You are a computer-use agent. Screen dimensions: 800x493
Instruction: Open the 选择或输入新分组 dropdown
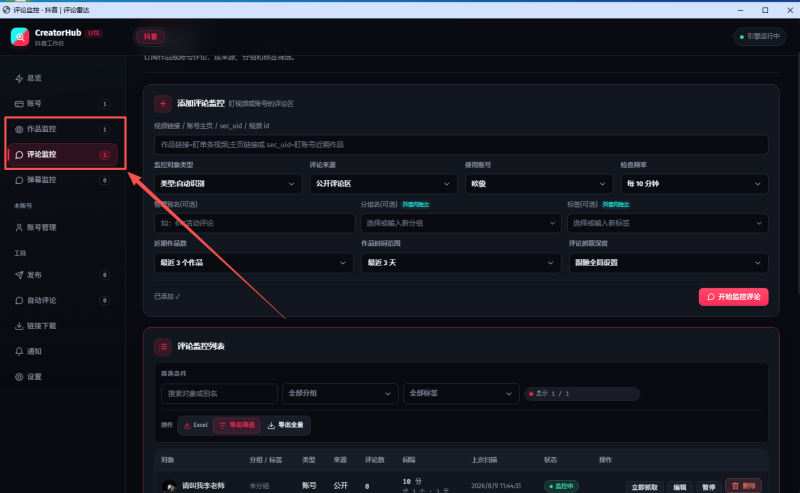click(x=461, y=223)
